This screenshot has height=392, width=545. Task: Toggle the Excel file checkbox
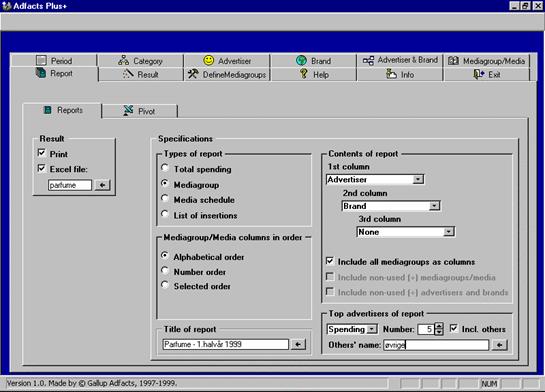[41, 169]
